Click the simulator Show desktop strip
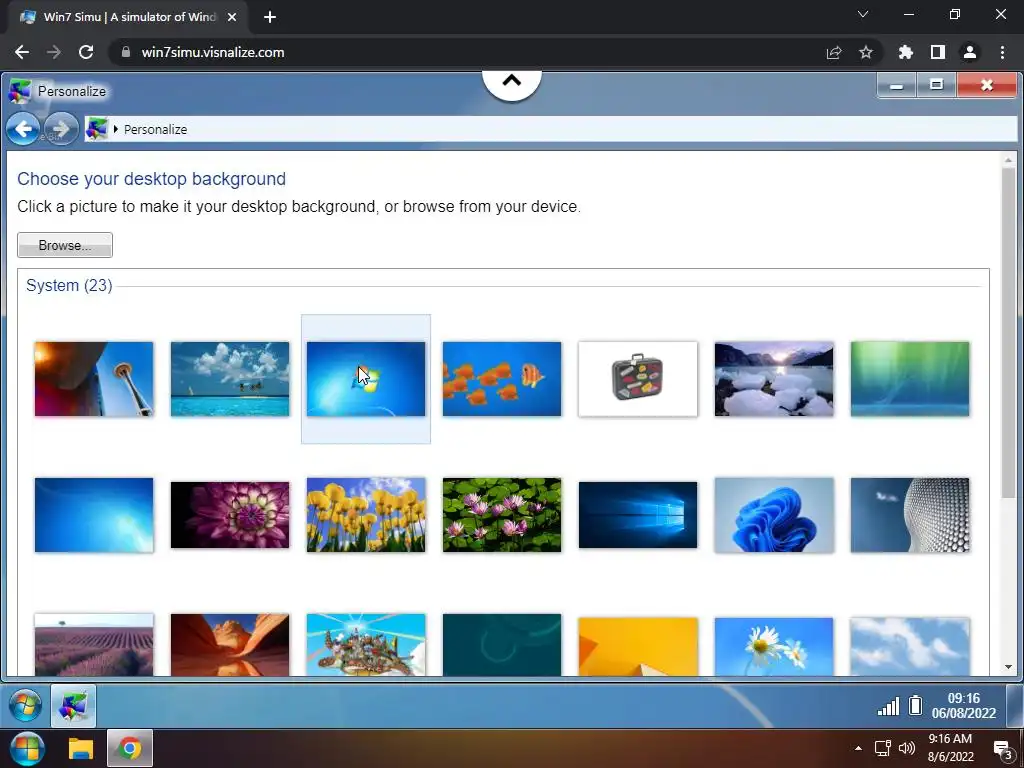1024x768 pixels. [1014, 705]
